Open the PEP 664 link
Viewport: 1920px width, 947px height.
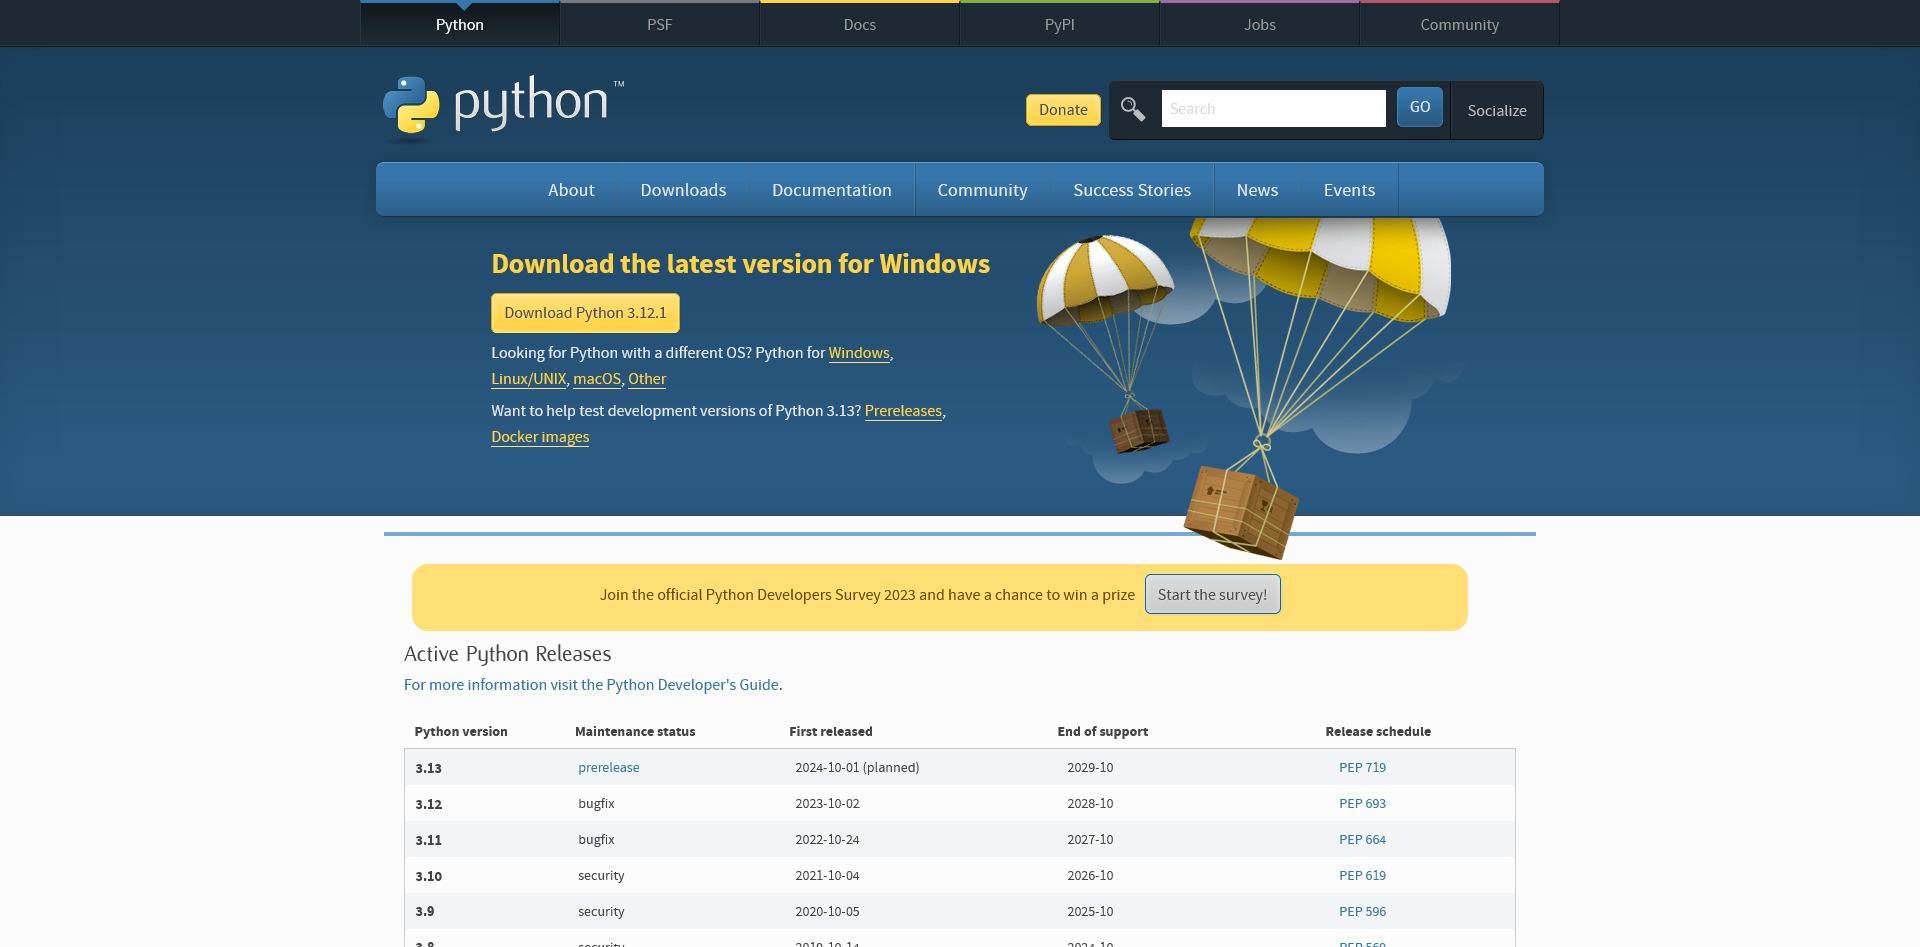[x=1362, y=840]
